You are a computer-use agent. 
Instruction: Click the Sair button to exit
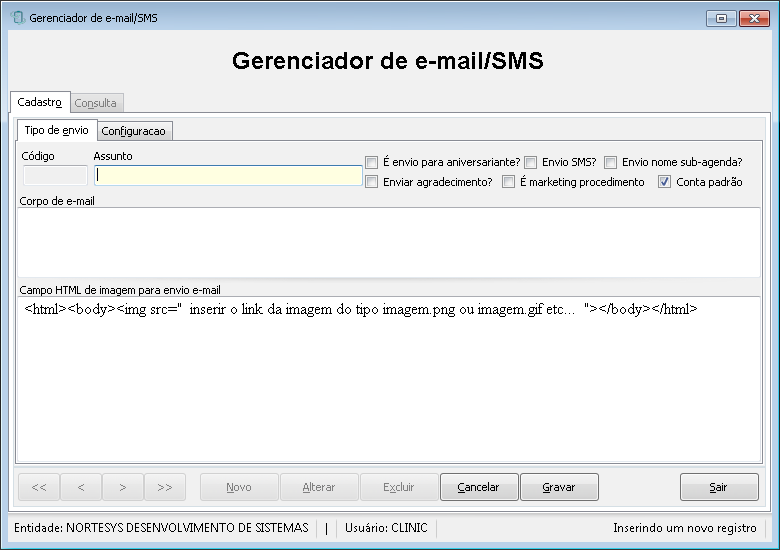pos(719,487)
